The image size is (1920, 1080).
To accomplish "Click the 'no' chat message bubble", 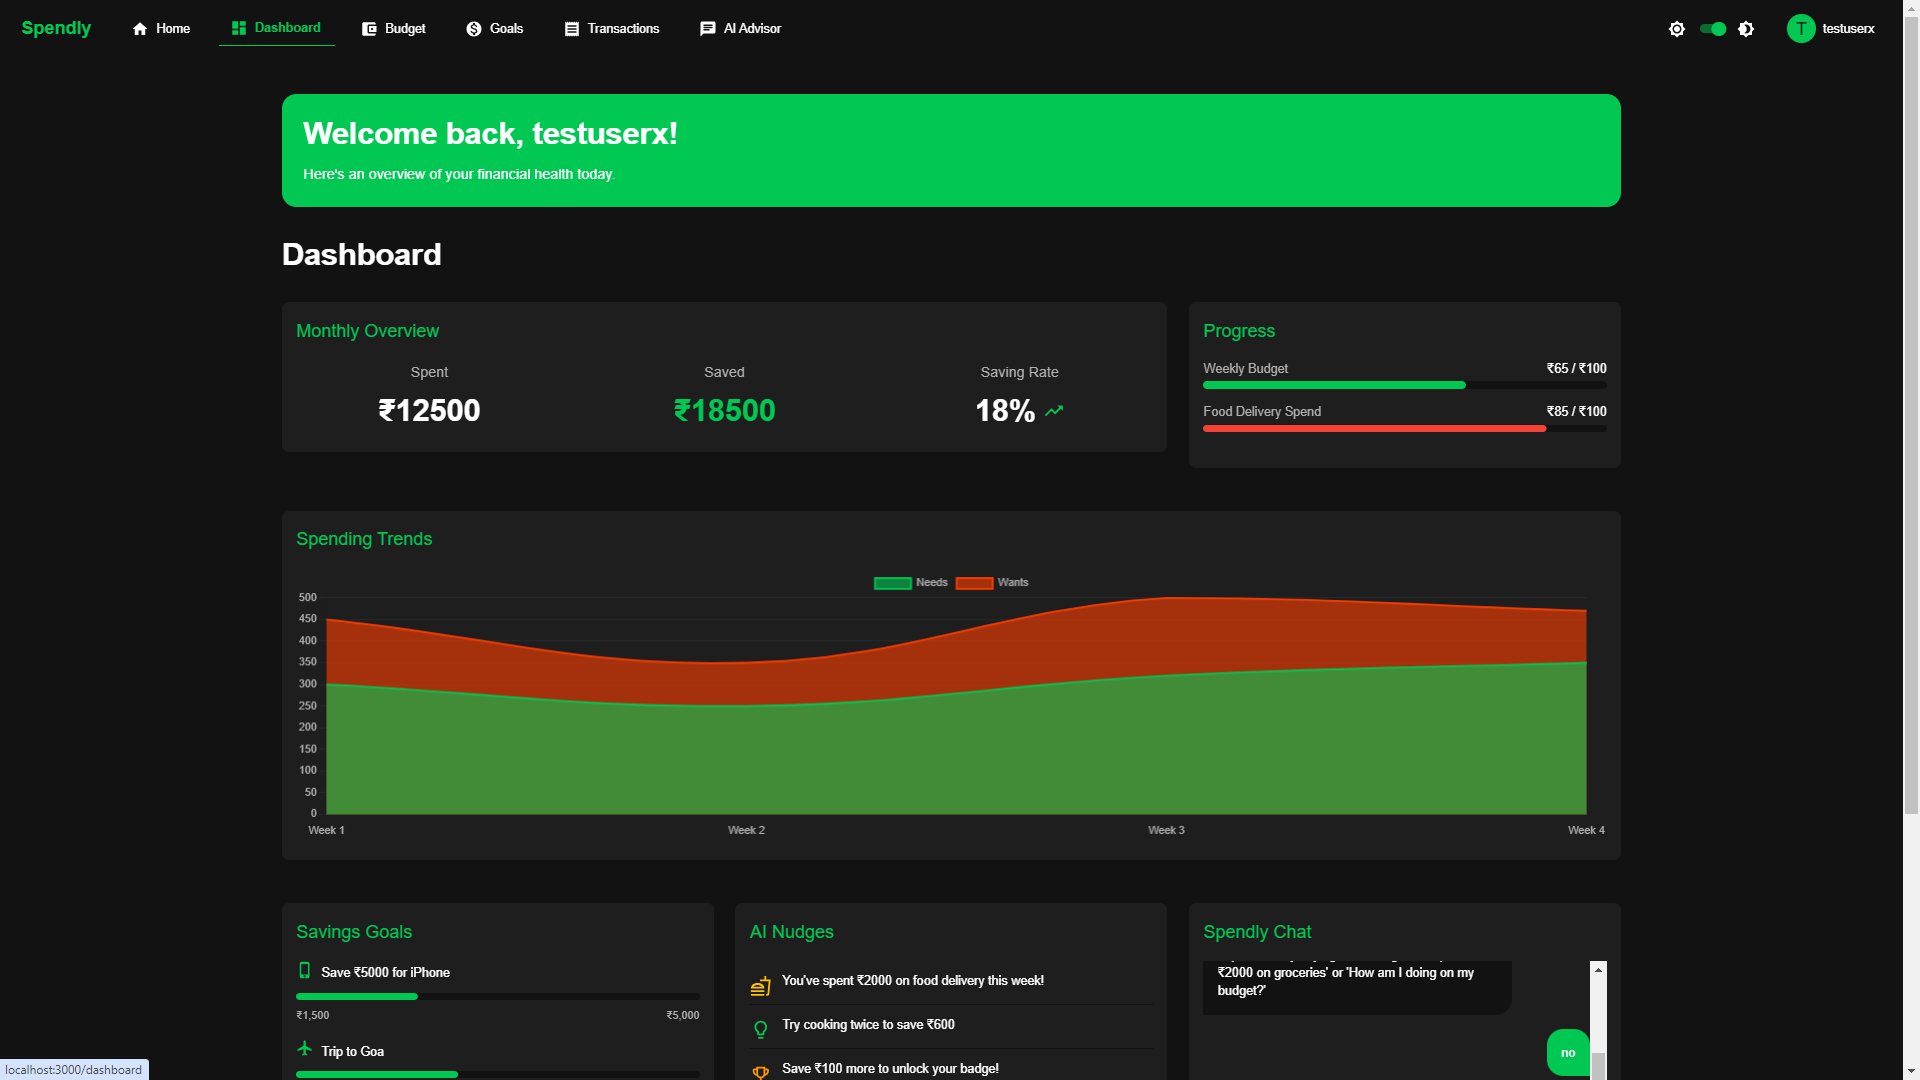I will (1567, 1052).
